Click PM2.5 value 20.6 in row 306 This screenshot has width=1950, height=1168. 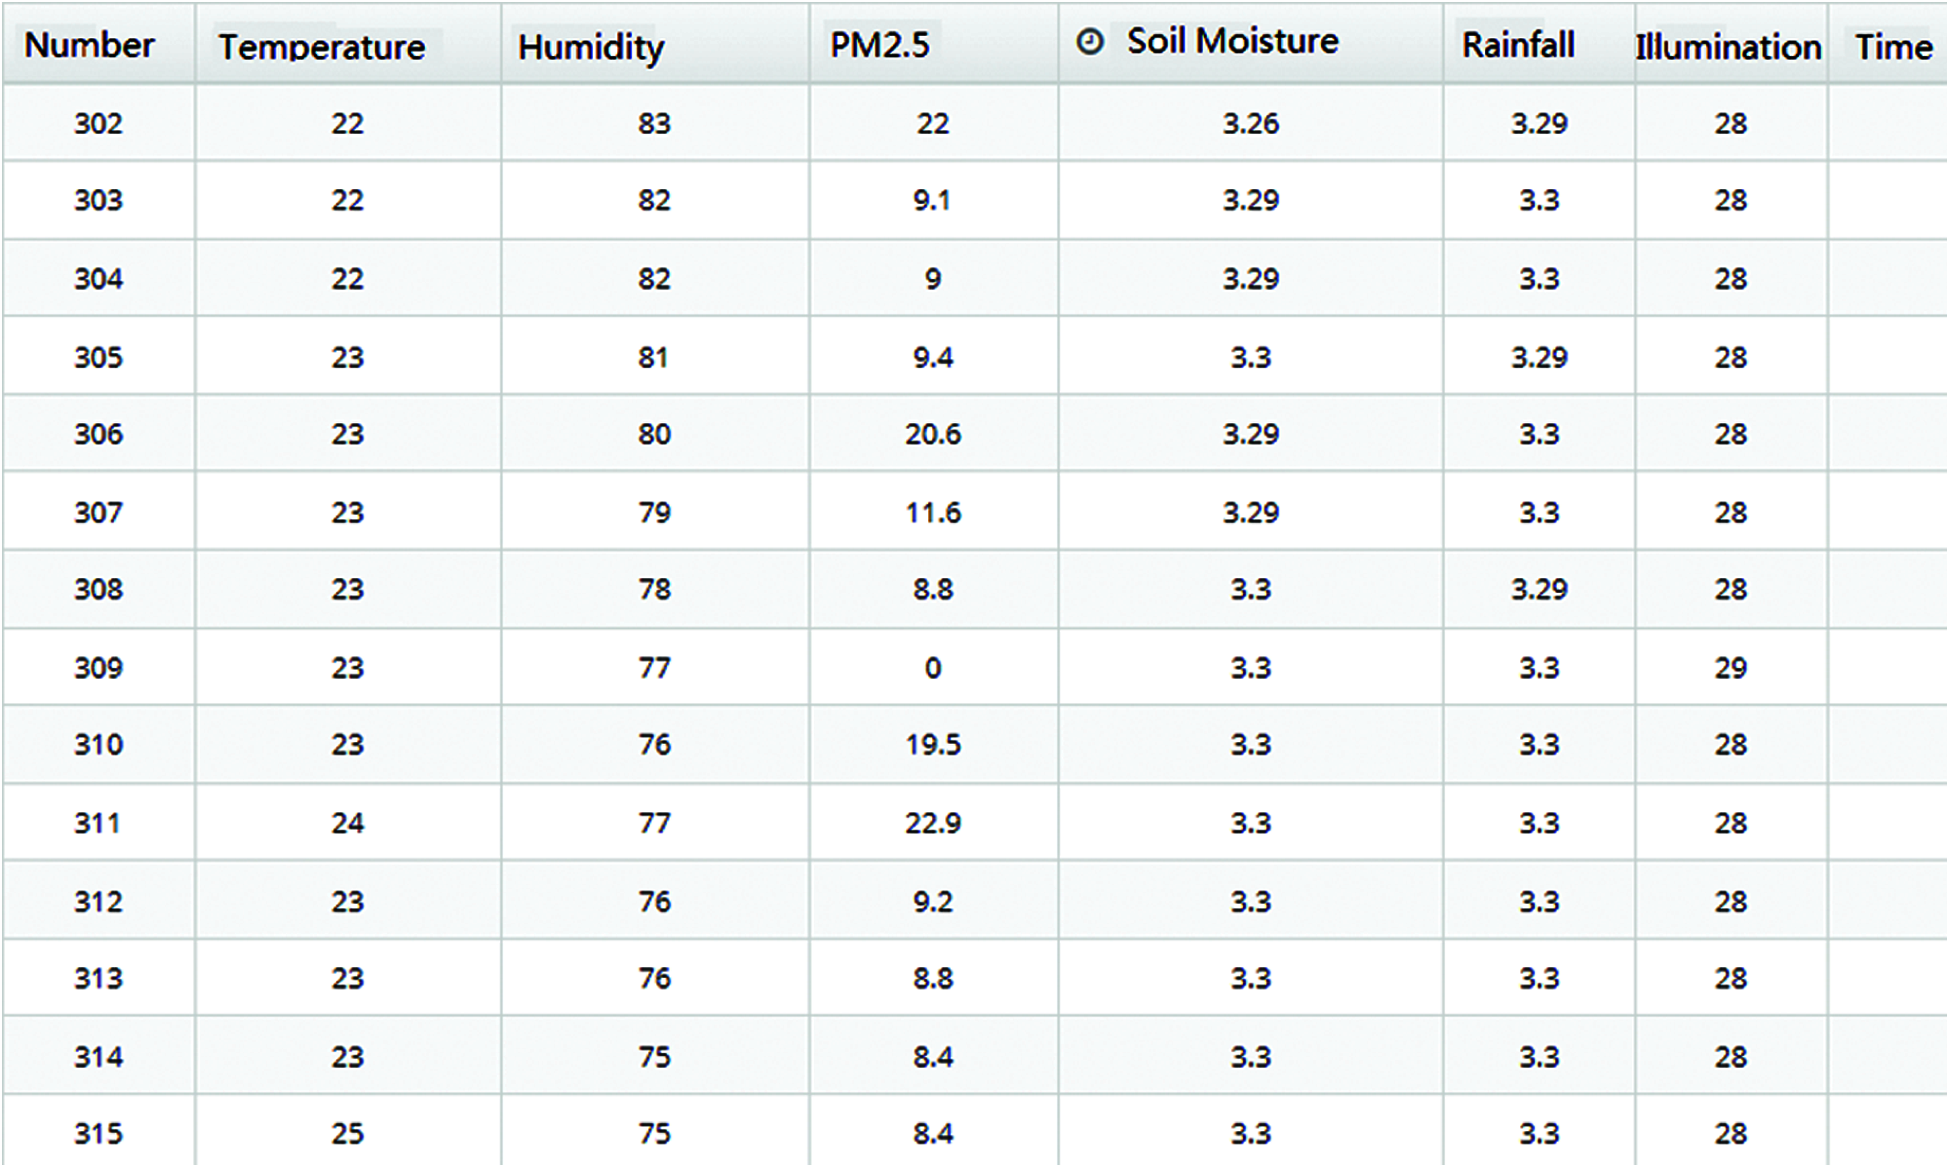pos(932,435)
